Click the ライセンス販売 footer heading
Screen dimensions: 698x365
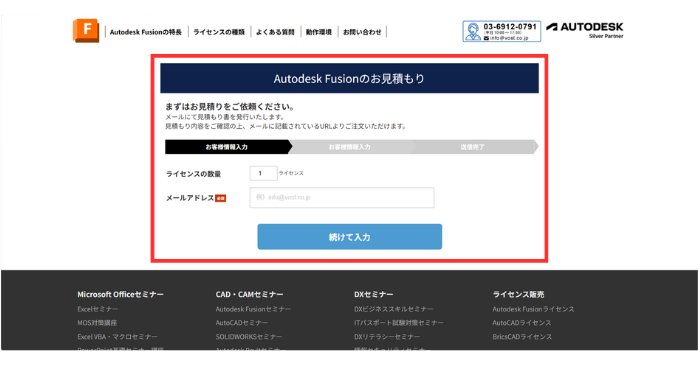(519, 294)
